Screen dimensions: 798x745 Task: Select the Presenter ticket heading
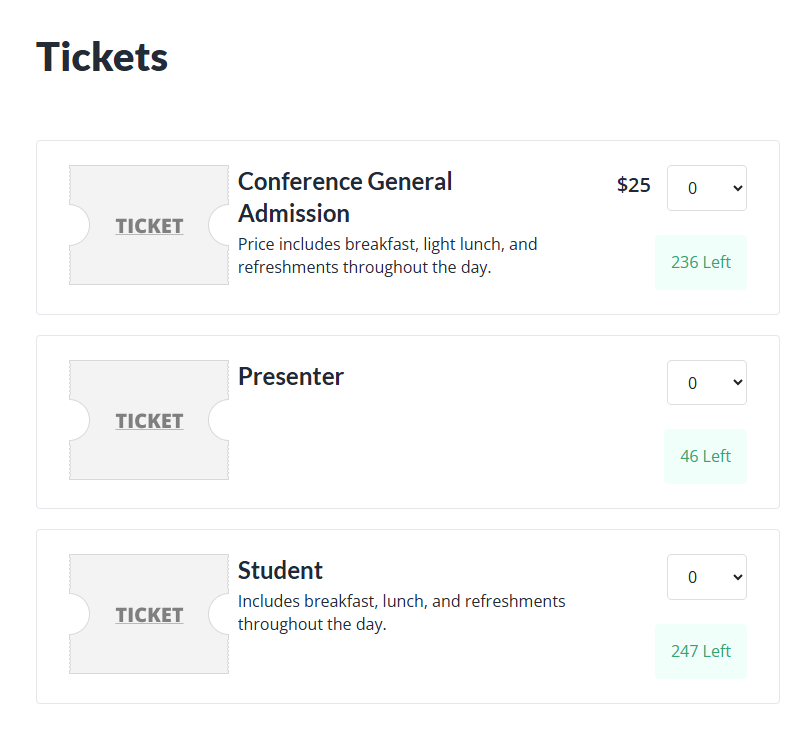pyautogui.click(x=291, y=377)
